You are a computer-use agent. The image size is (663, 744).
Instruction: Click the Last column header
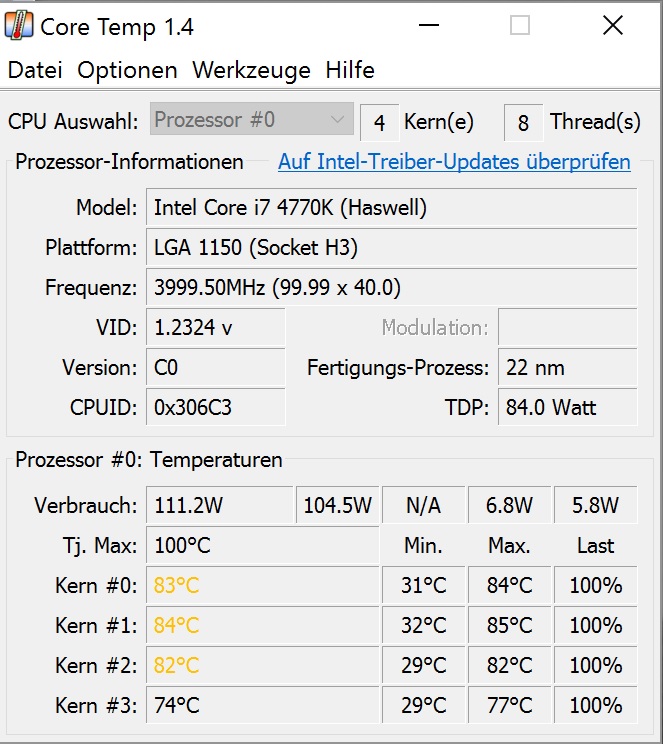(596, 545)
